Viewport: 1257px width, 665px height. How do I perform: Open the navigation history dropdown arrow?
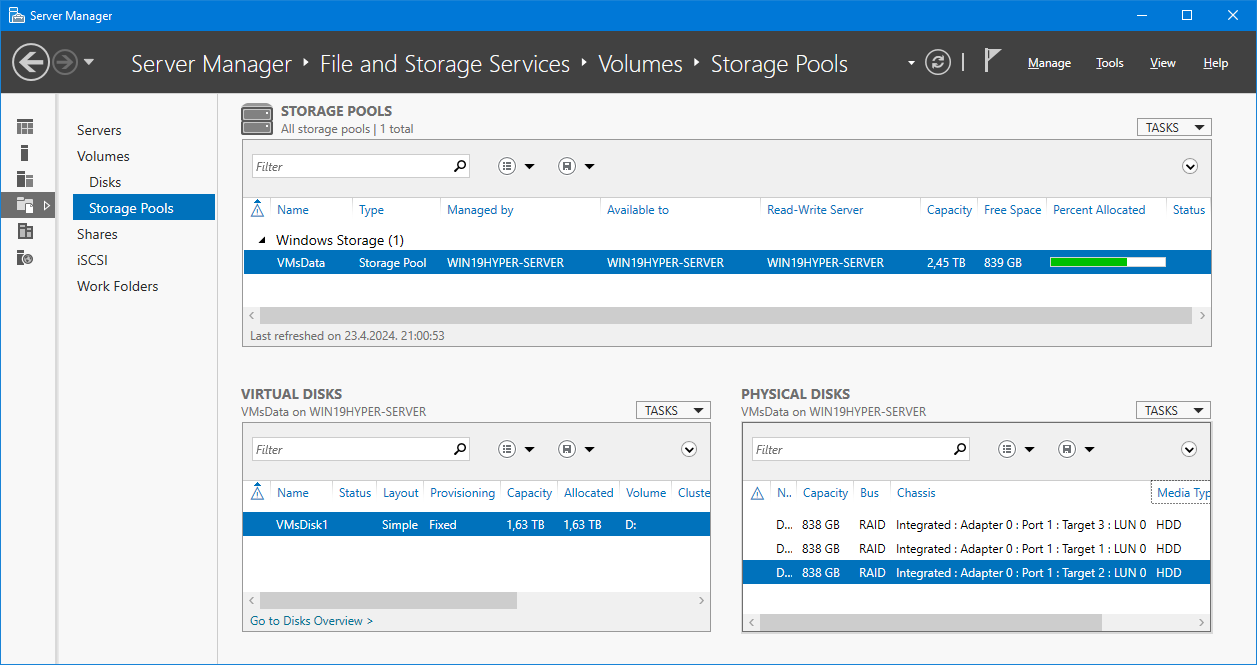coord(89,63)
